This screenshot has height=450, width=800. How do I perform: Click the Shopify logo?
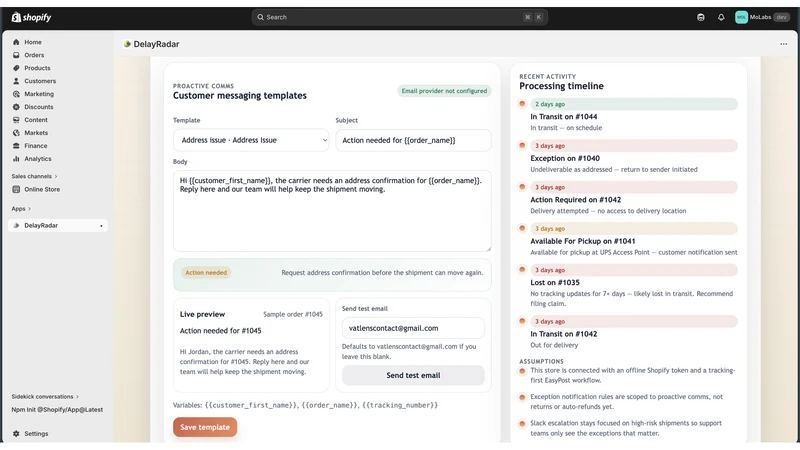31,17
